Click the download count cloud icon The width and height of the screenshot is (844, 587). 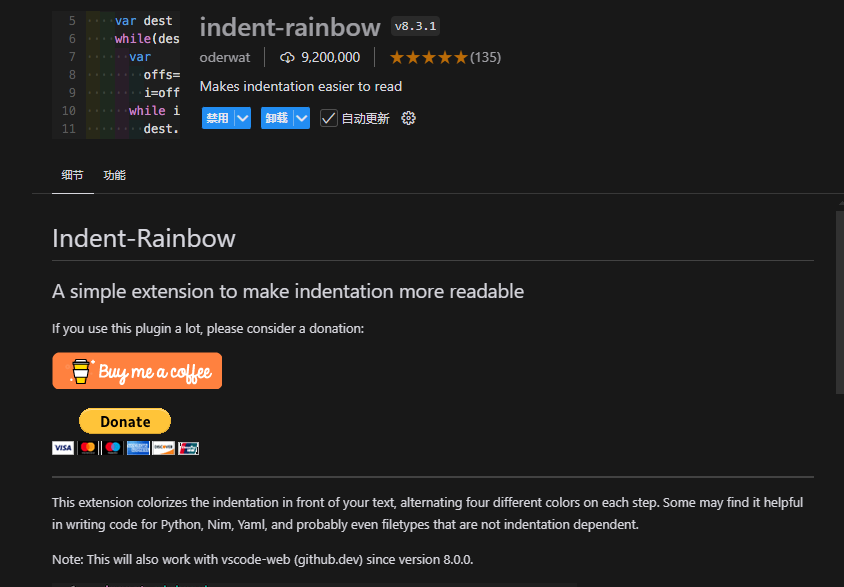click(x=287, y=58)
